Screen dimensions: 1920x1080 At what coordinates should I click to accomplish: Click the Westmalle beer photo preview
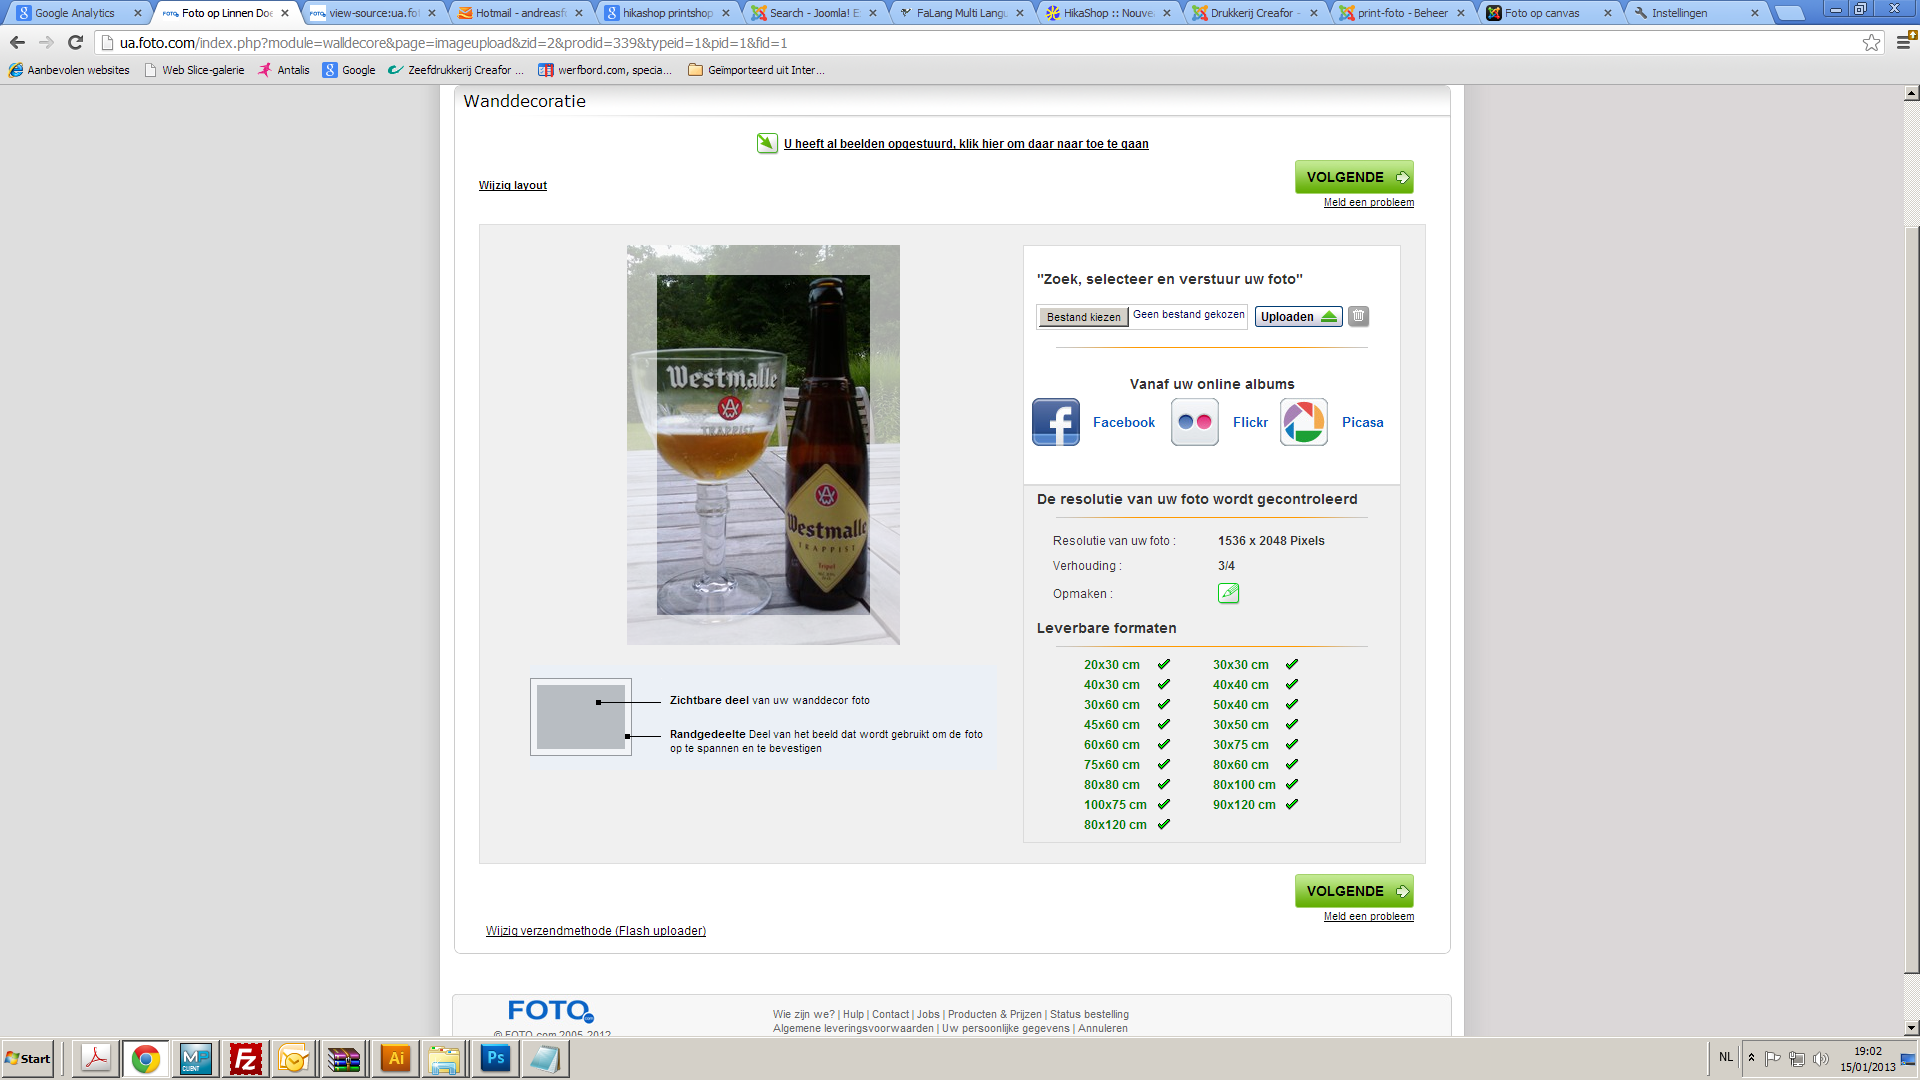click(x=763, y=445)
